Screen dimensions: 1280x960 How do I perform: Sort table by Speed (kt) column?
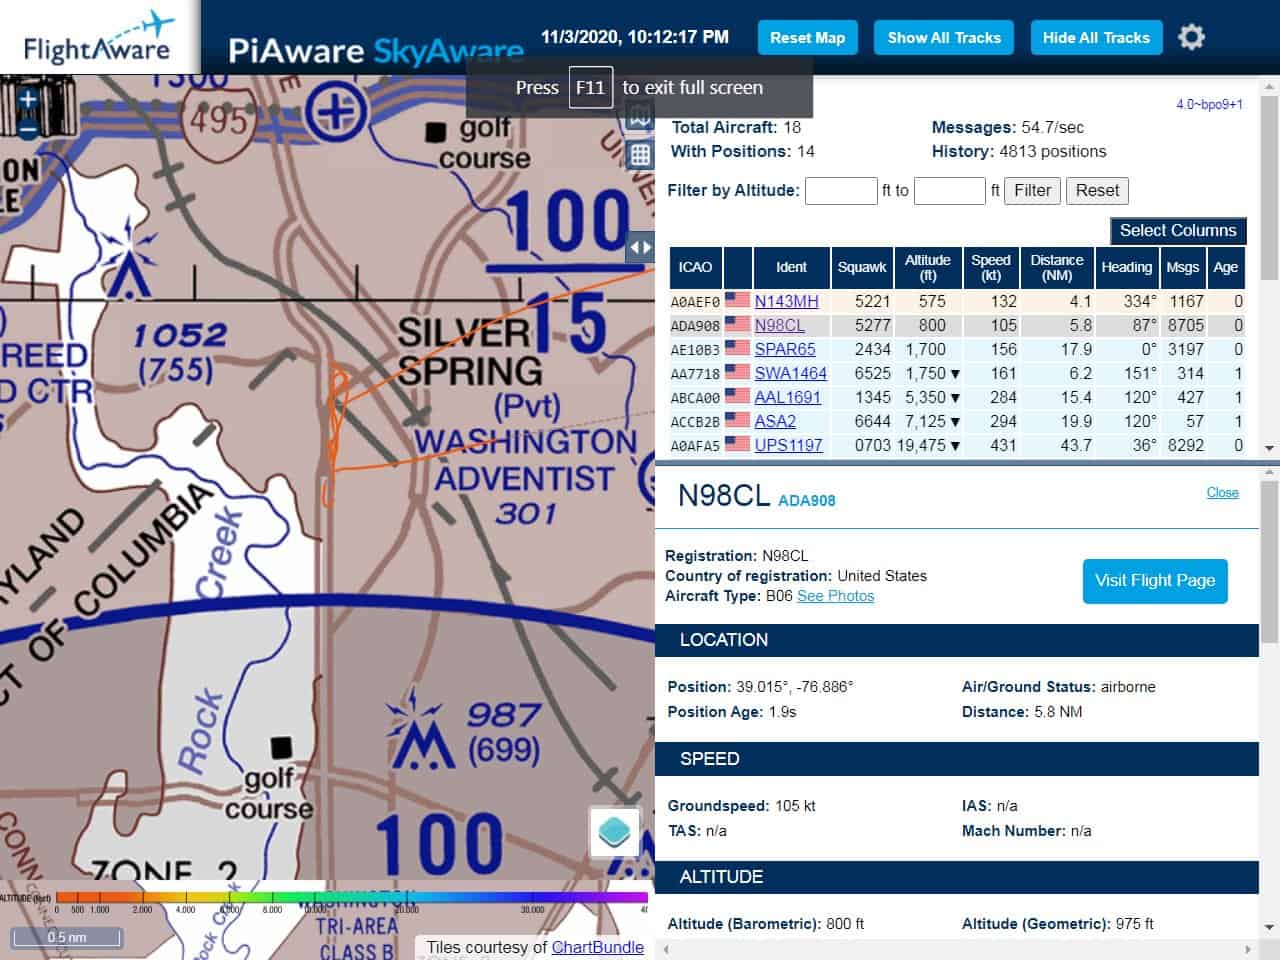991,267
